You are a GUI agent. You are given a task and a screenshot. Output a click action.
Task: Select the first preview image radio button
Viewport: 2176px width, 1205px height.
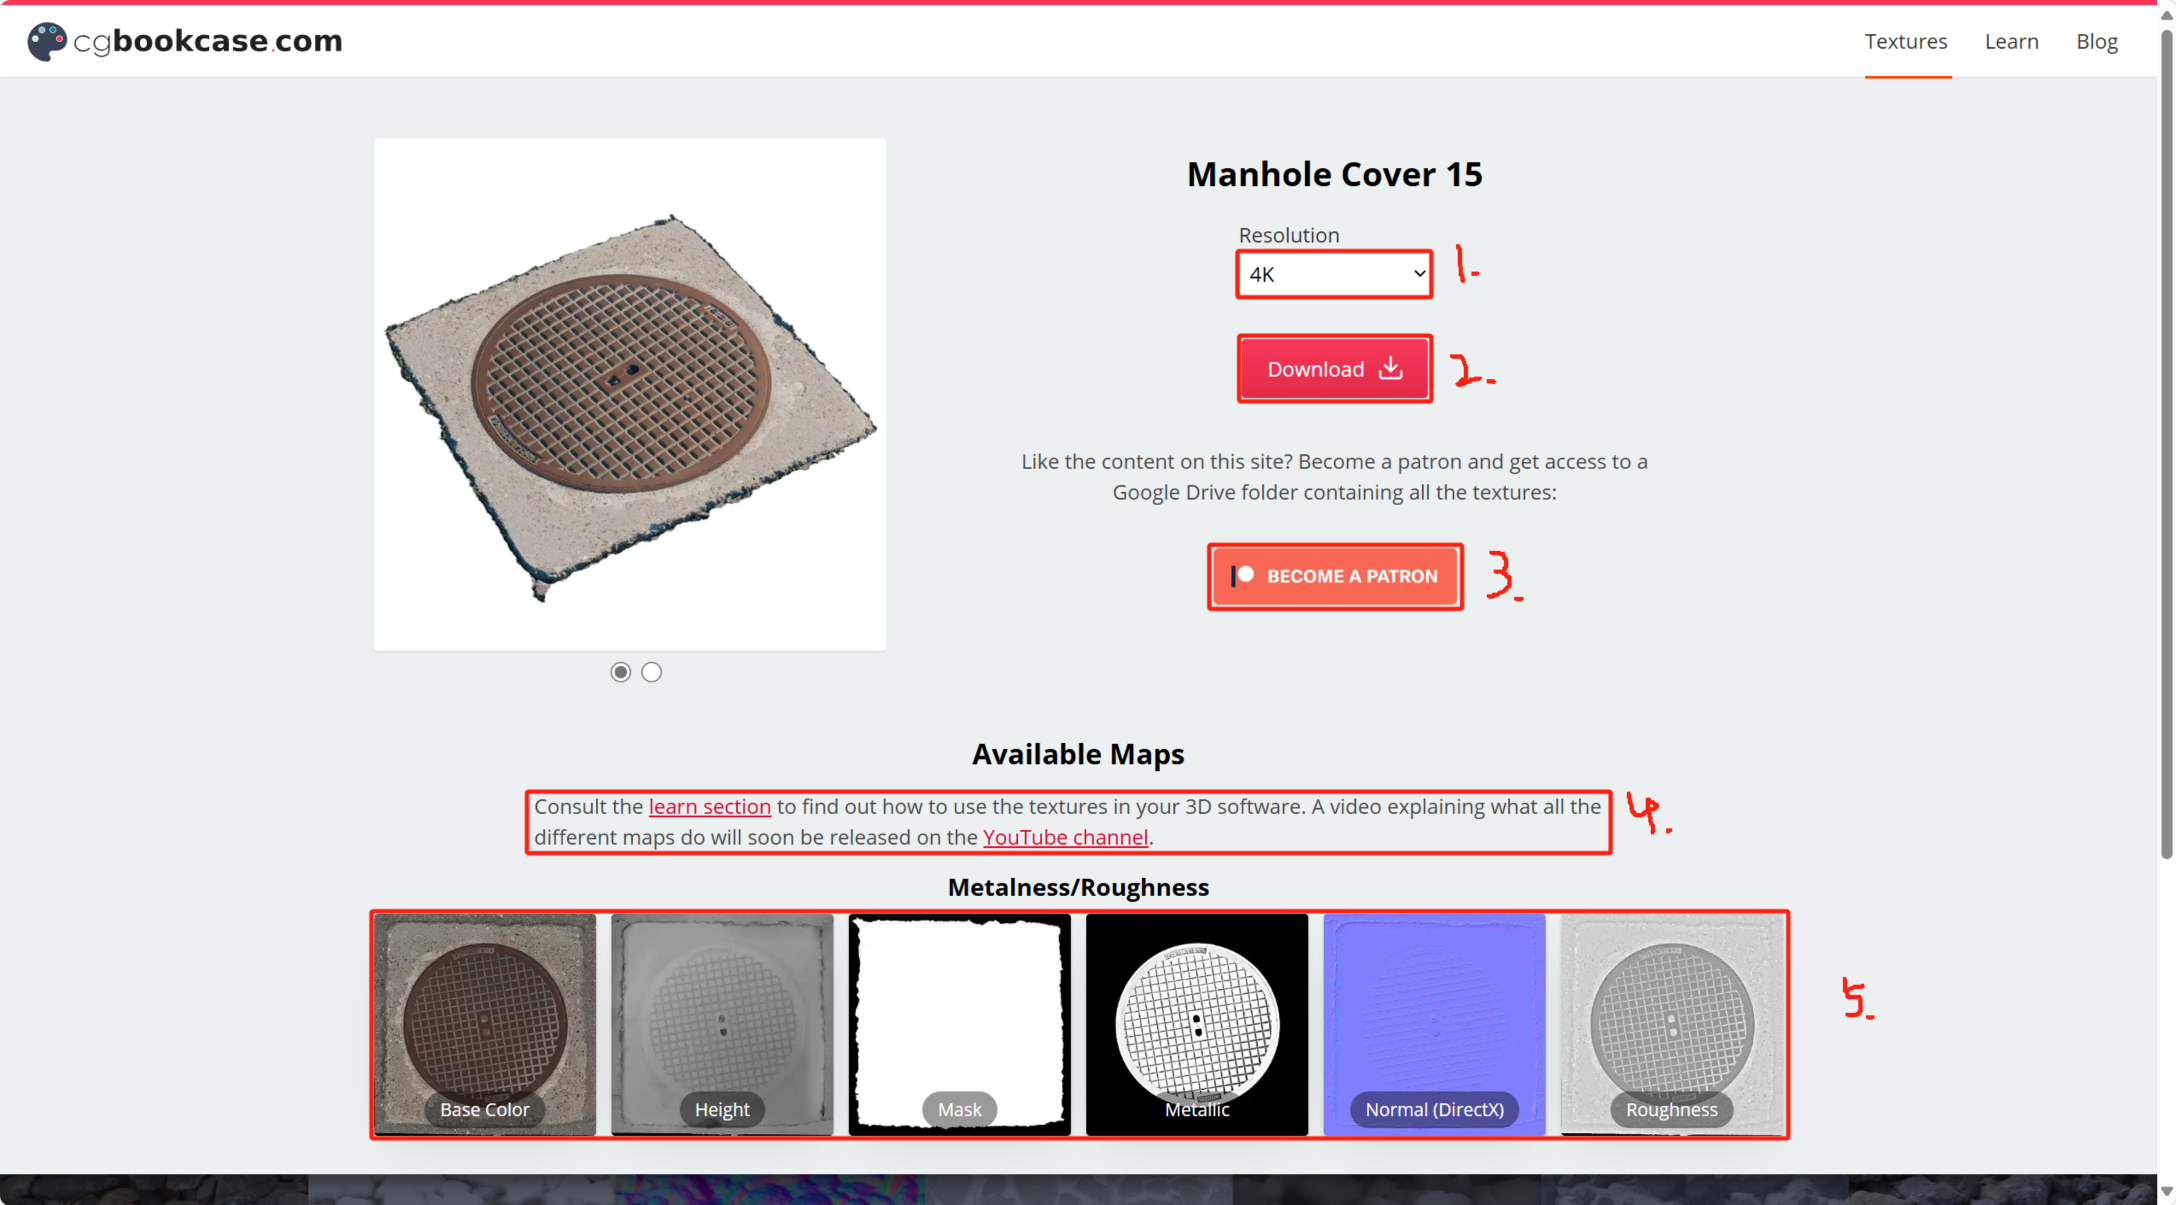coord(621,672)
